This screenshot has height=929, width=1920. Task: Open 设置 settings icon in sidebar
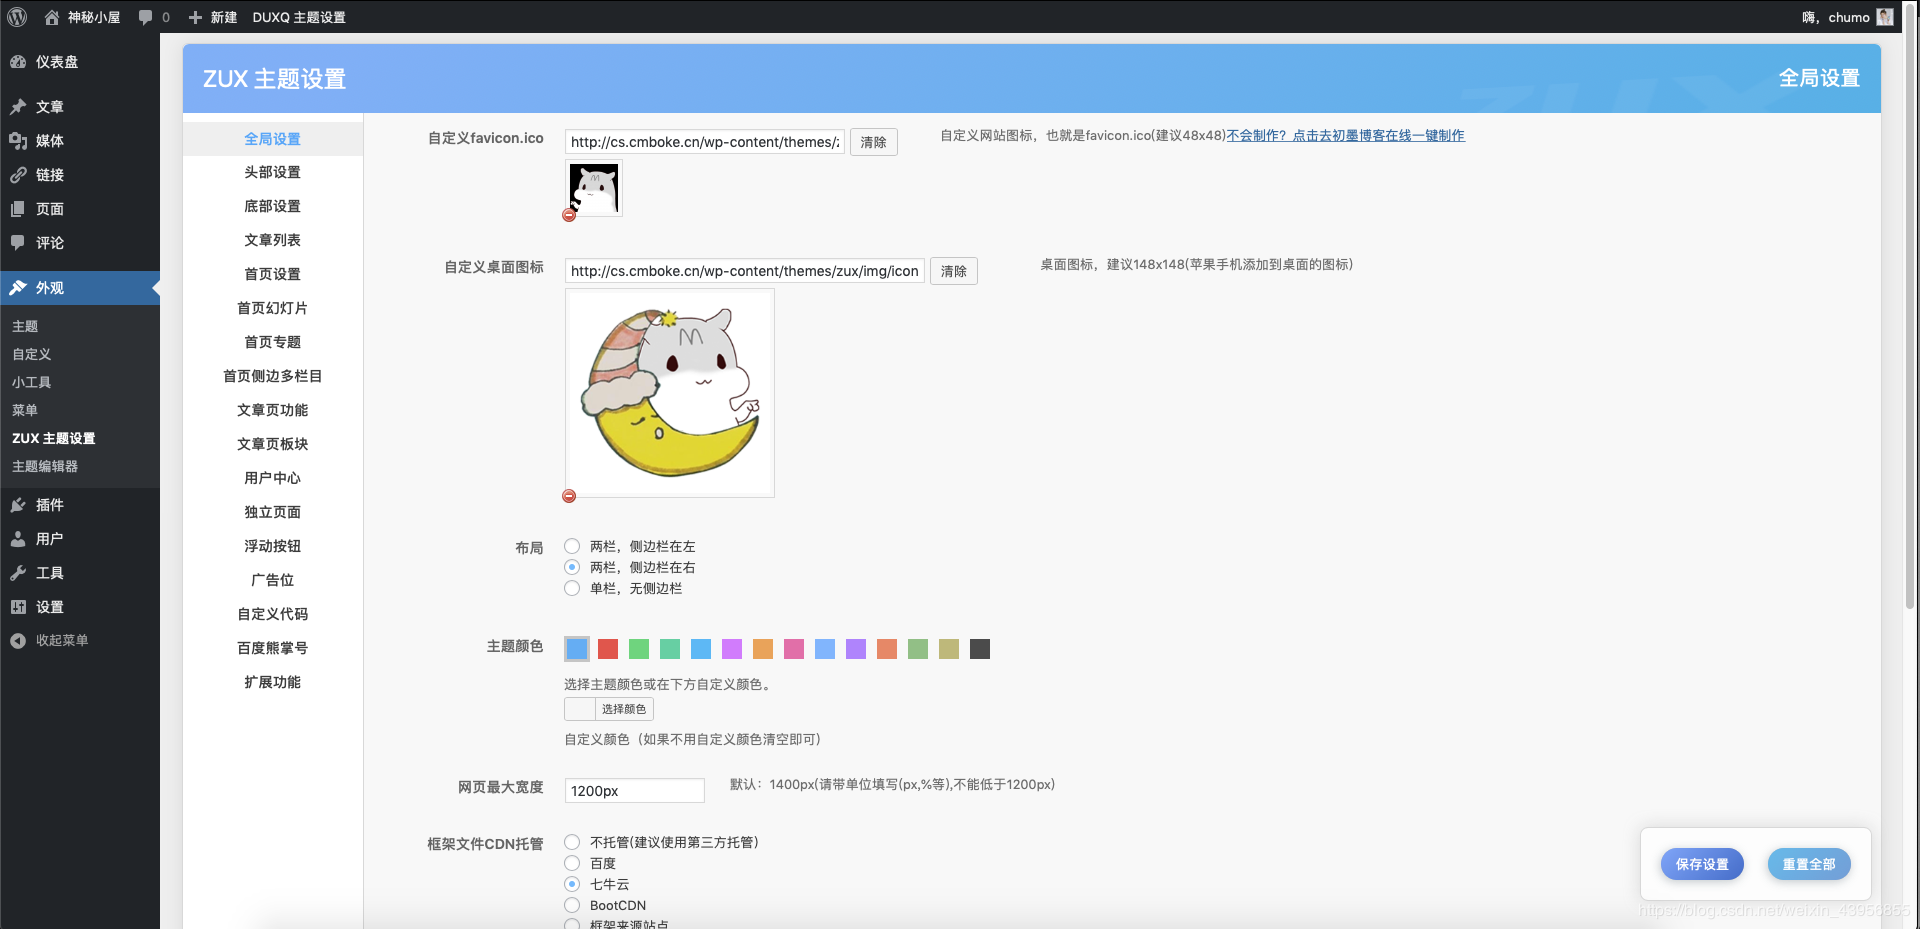[x=18, y=607]
